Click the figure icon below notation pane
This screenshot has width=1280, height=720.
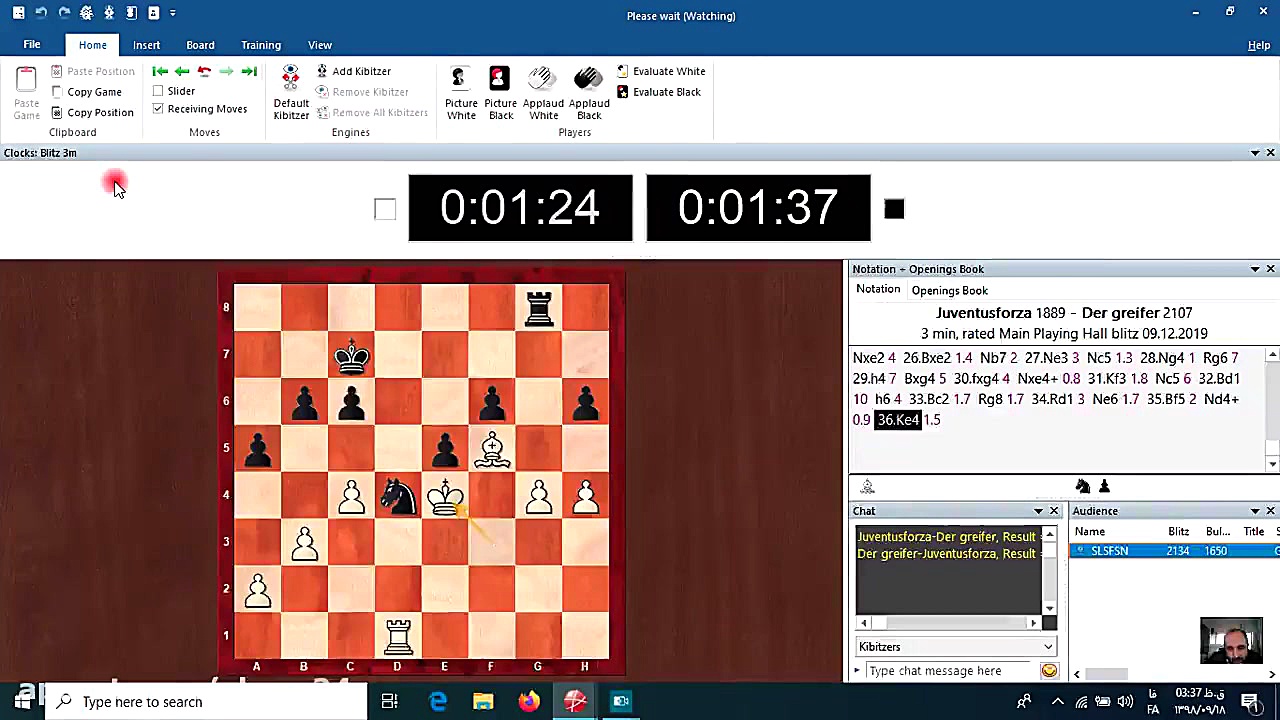(x=867, y=486)
